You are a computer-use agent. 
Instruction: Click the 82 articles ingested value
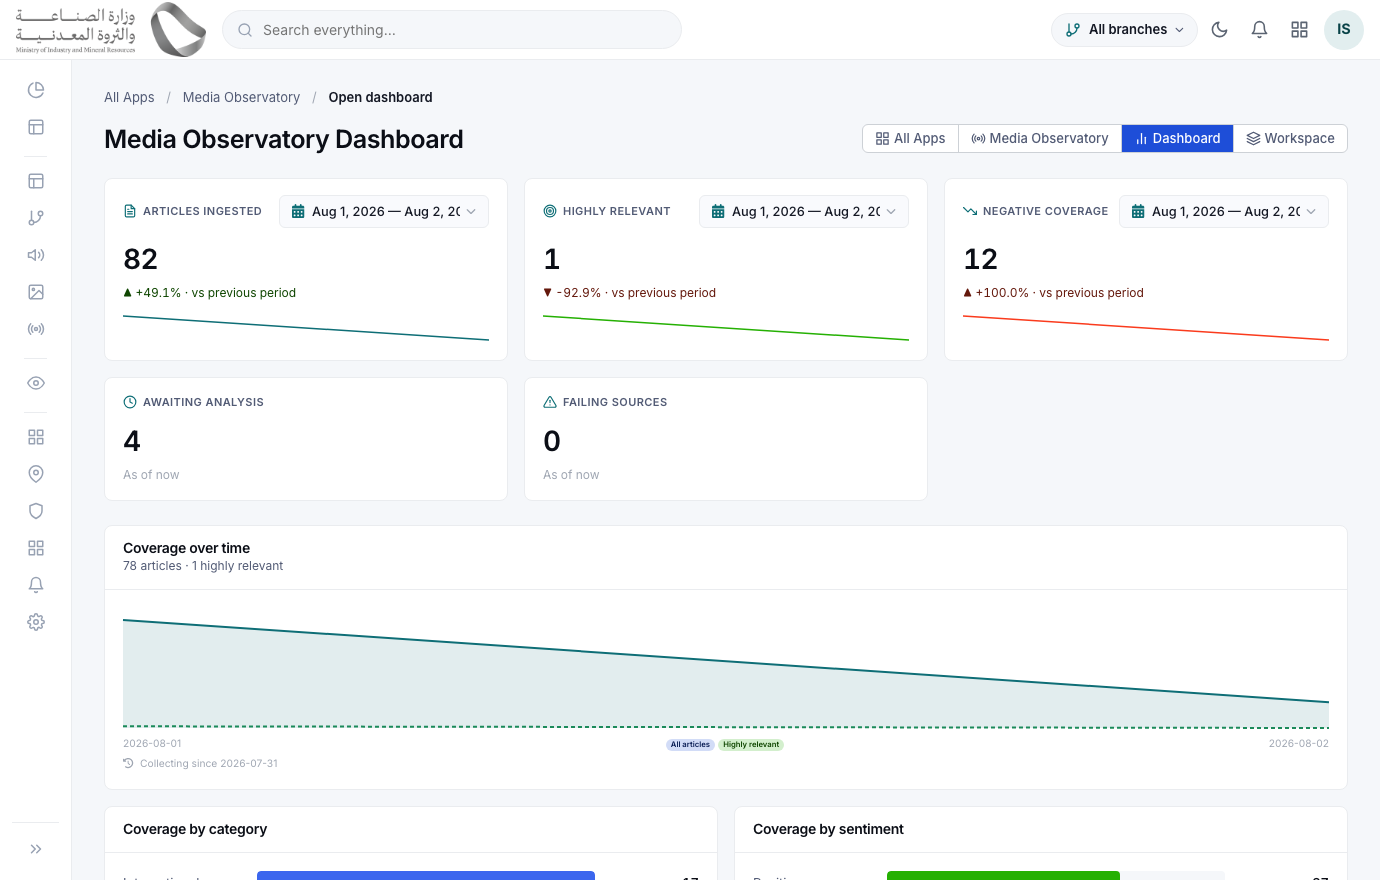[x=141, y=259]
